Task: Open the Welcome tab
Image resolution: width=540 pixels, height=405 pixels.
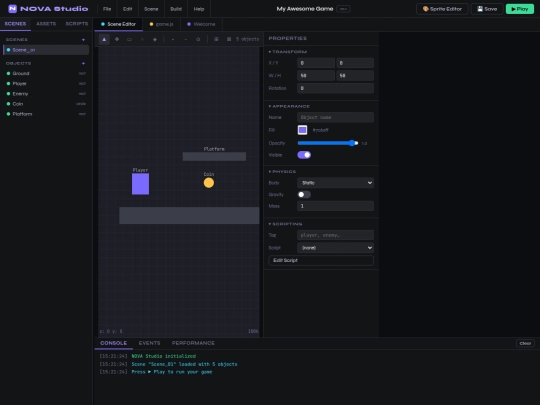Action: point(201,24)
